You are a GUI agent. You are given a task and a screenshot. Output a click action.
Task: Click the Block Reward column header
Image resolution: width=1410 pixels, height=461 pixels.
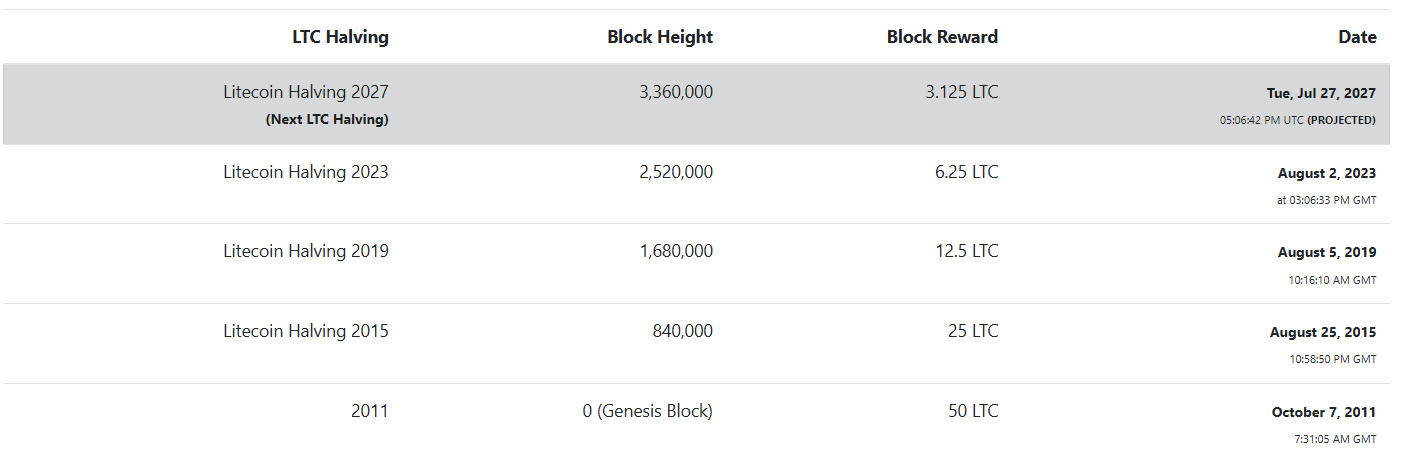pyautogui.click(x=942, y=37)
